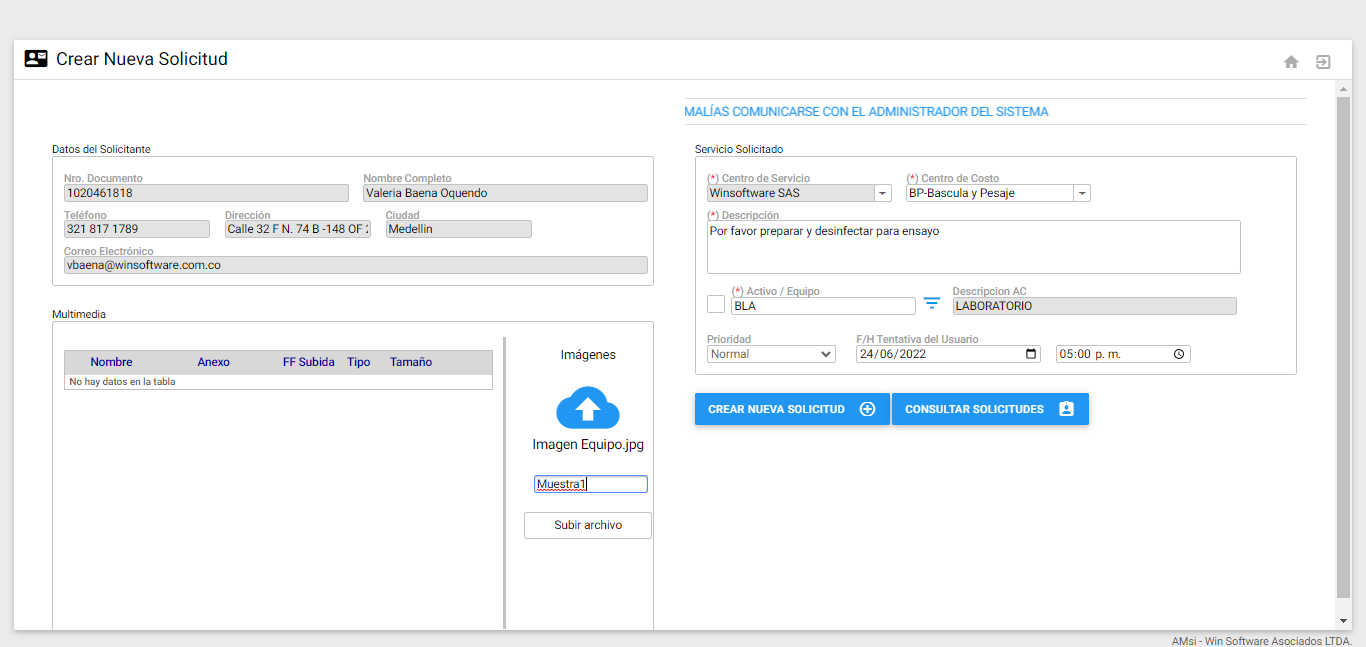The height and width of the screenshot is (647, 1366).
Task: Click the time field showing 05:00 p. m.
Action: 1123,354
